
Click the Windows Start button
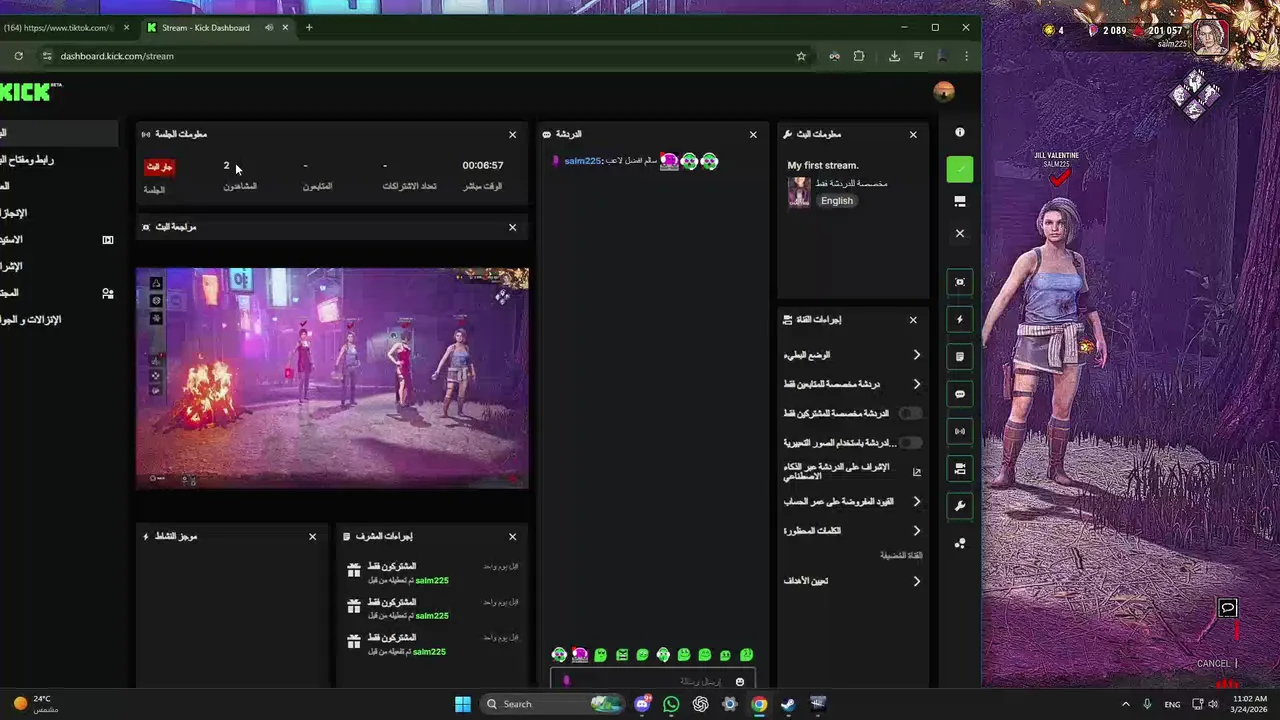463,704
